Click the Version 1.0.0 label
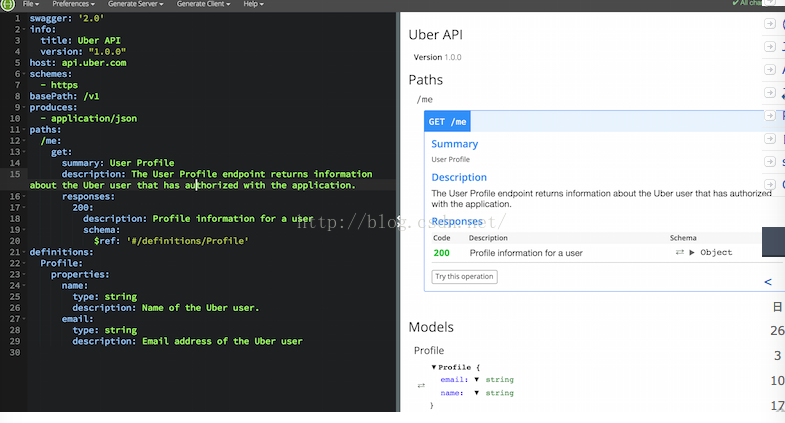The height and width of the screenshot is (423, 785). pyautogui.click(x=437, y=57)
